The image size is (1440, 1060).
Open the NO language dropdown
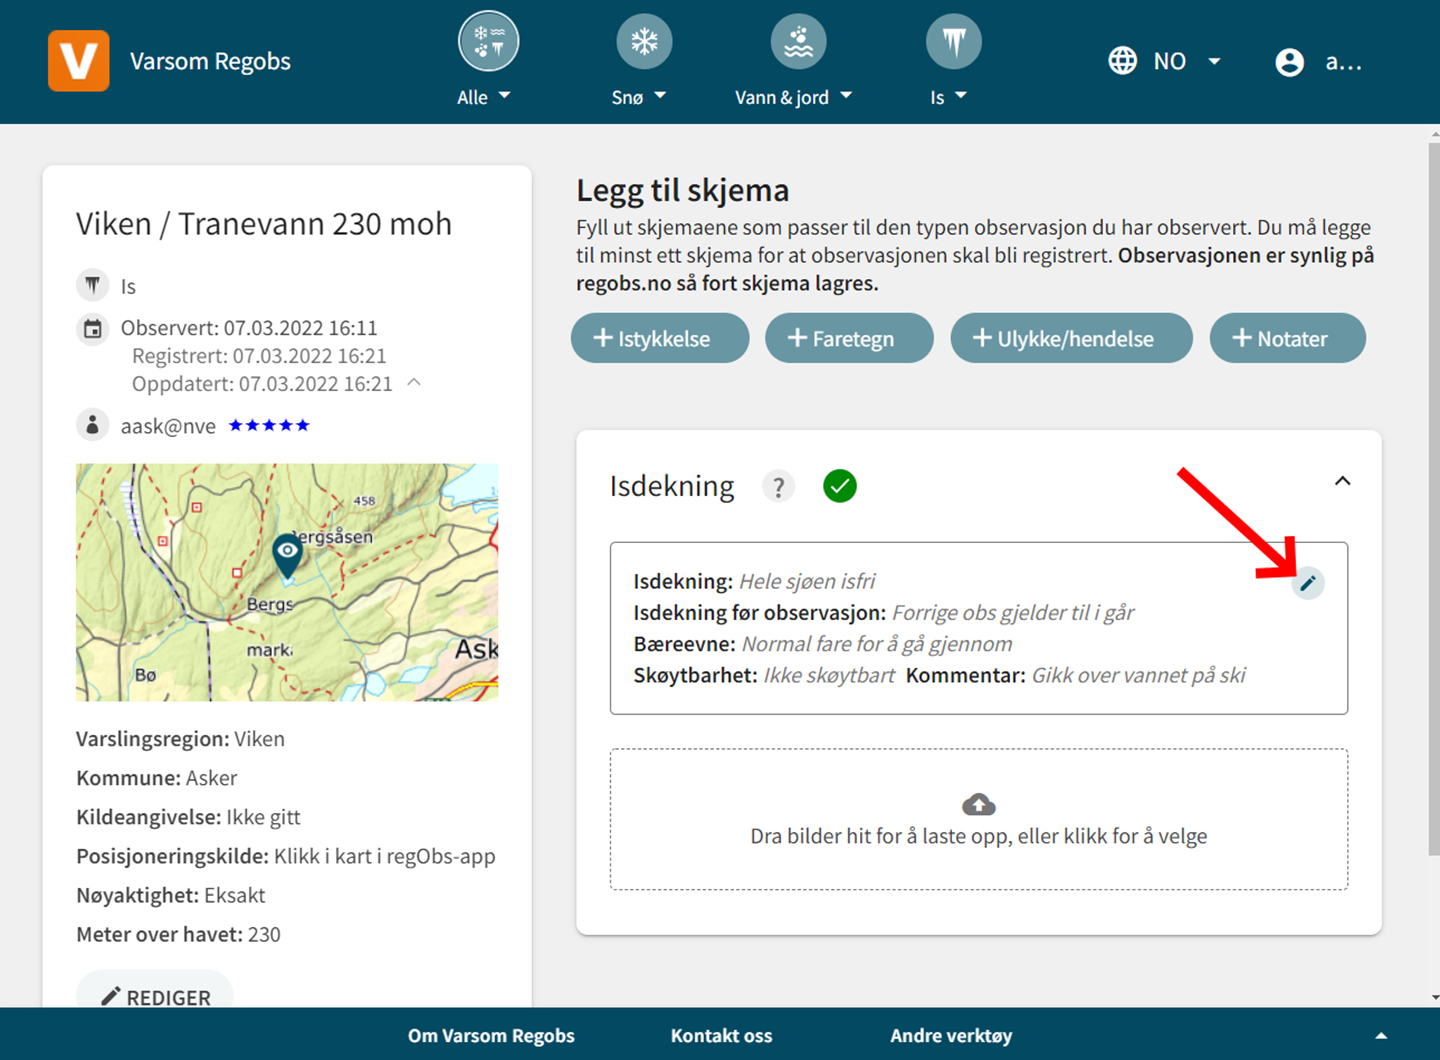coord(1166,62)
